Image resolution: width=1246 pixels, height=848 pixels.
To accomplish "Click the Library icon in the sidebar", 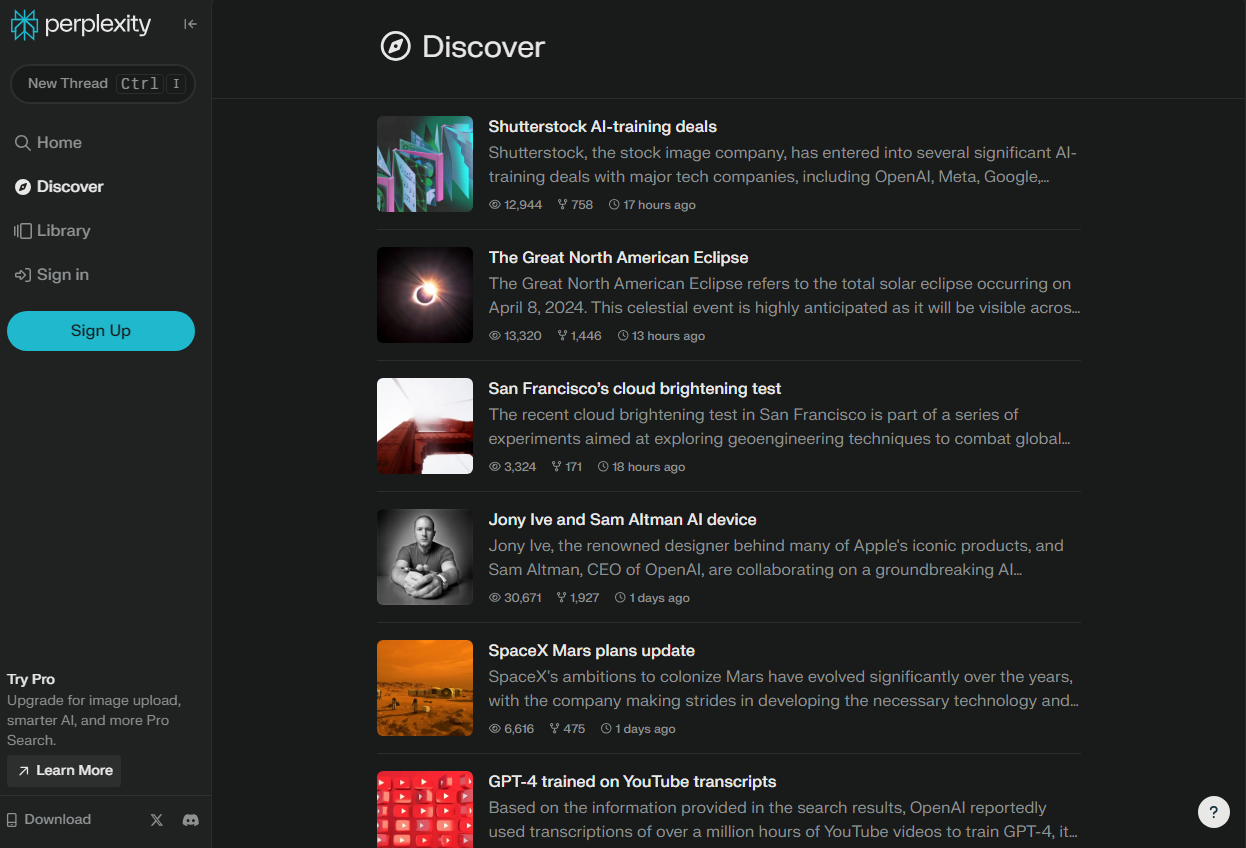I will [x=22, y=231].
